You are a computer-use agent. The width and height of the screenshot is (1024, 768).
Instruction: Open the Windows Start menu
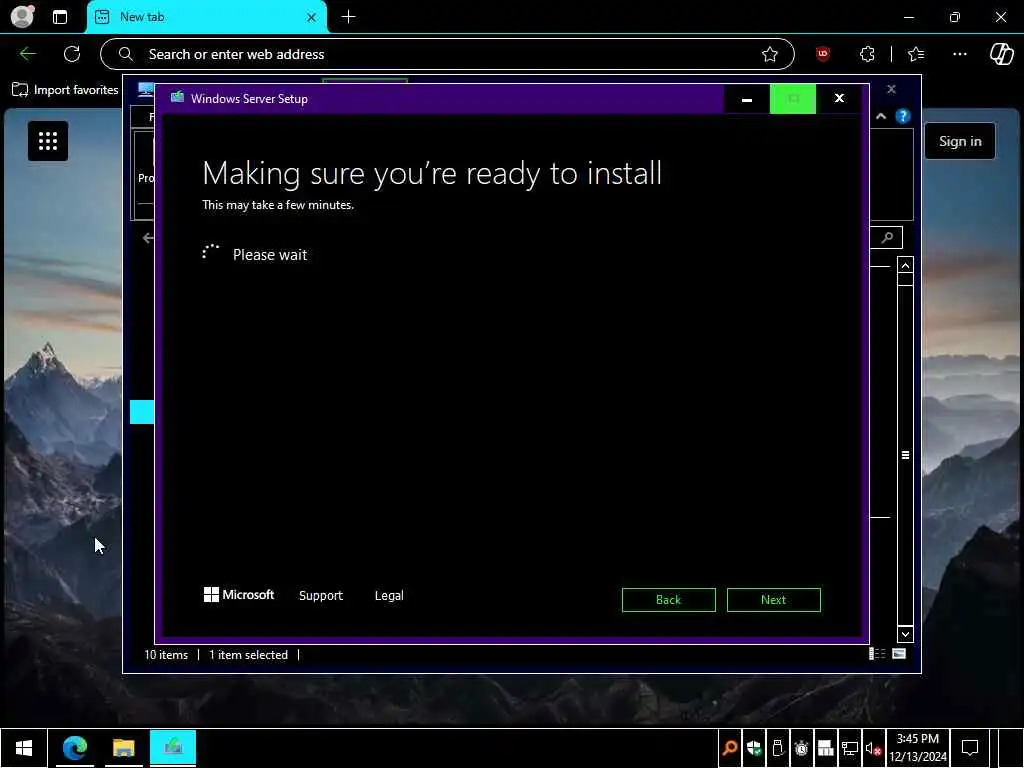click(24, 748)
